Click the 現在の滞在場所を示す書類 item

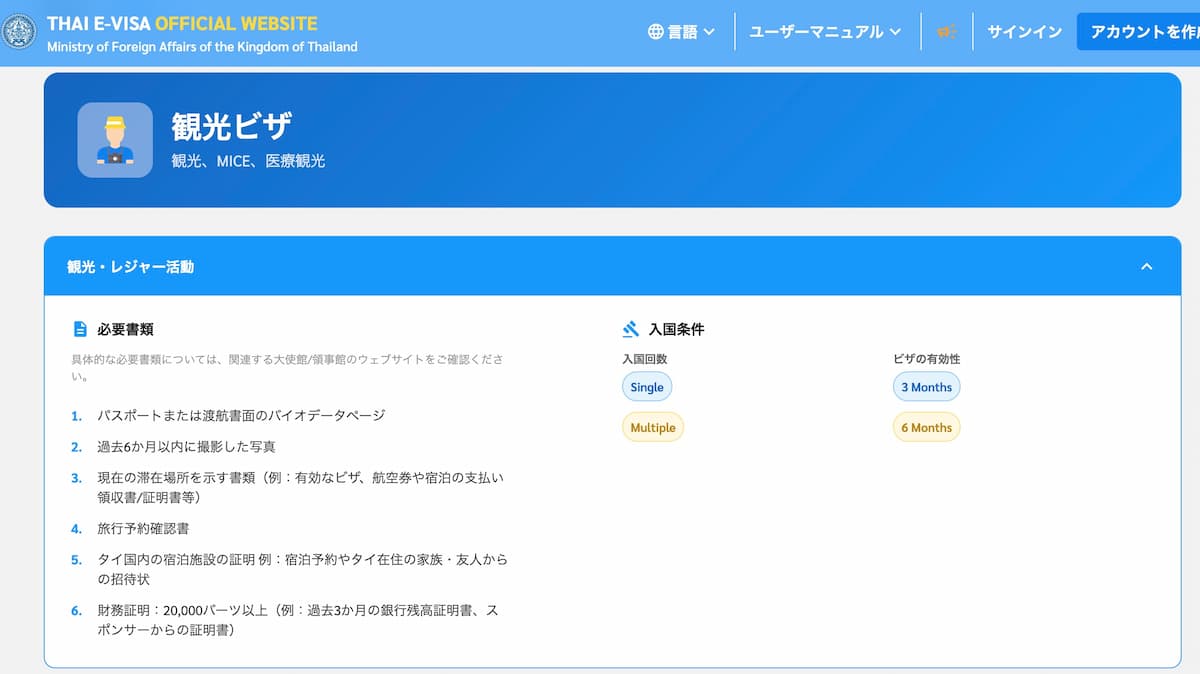click(x=300, y=487)
